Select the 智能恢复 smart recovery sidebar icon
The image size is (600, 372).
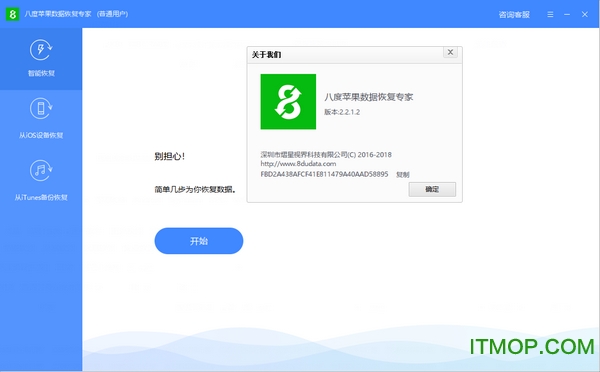[41, 50]
